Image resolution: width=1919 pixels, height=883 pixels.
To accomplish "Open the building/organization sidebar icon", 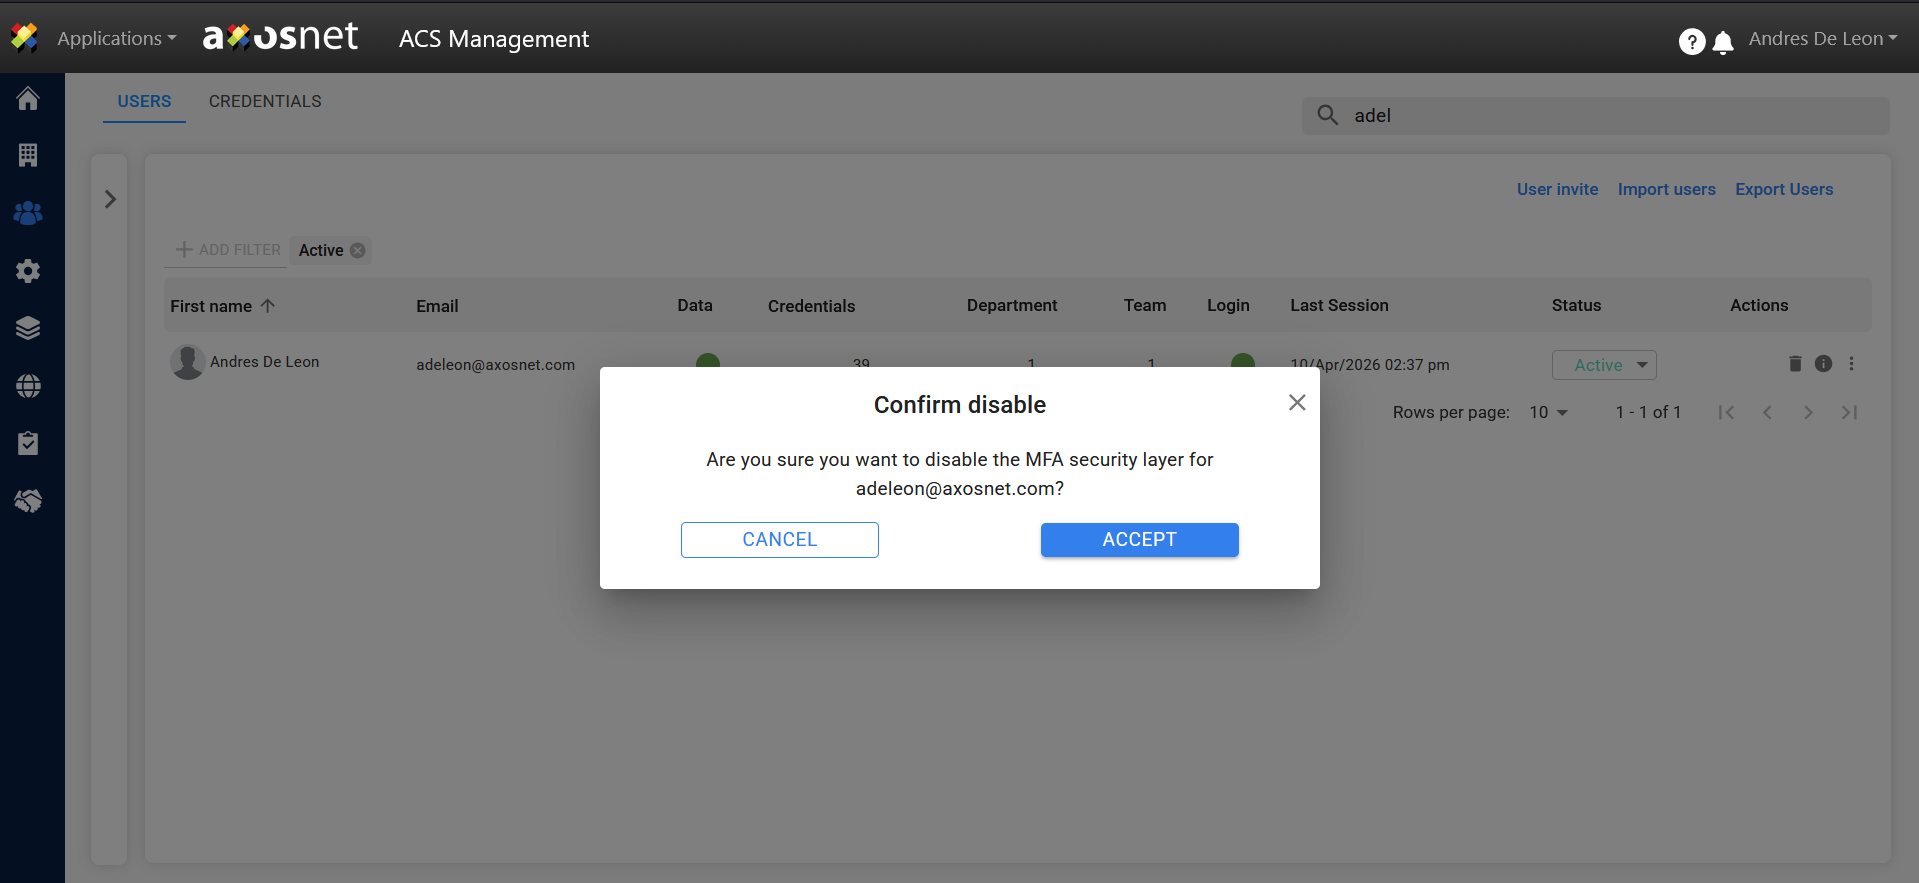I will 28,155.
